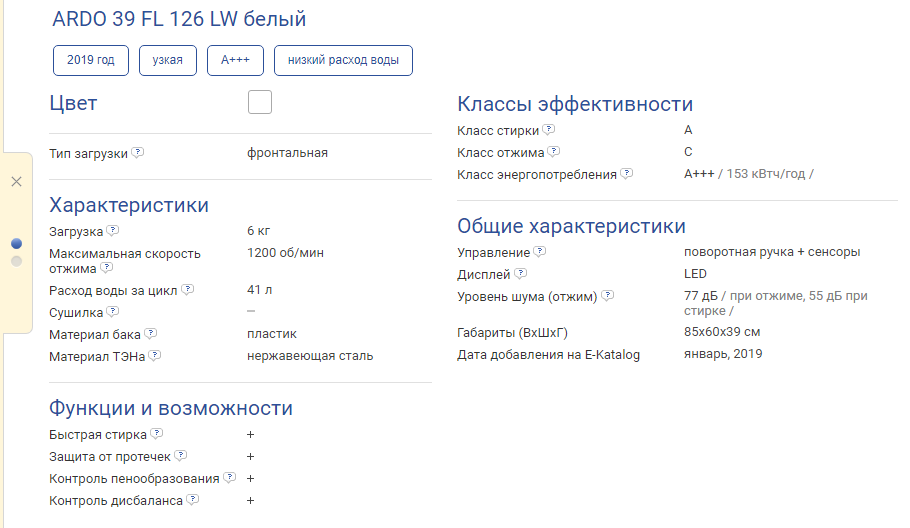Image resolution: width=910 pixels, height=528 pixels.
Task: Click the 2019 год tag
Action: point(91,60)
